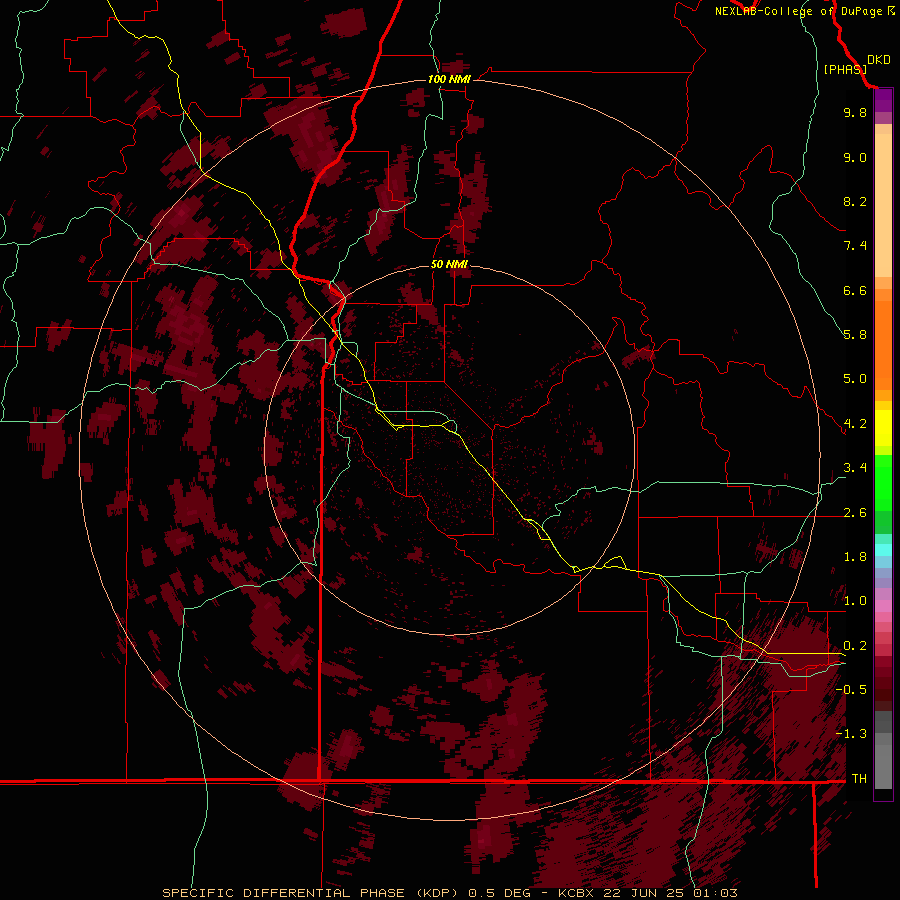Click the 0.2 value on the scale

(x=855, y=646)
